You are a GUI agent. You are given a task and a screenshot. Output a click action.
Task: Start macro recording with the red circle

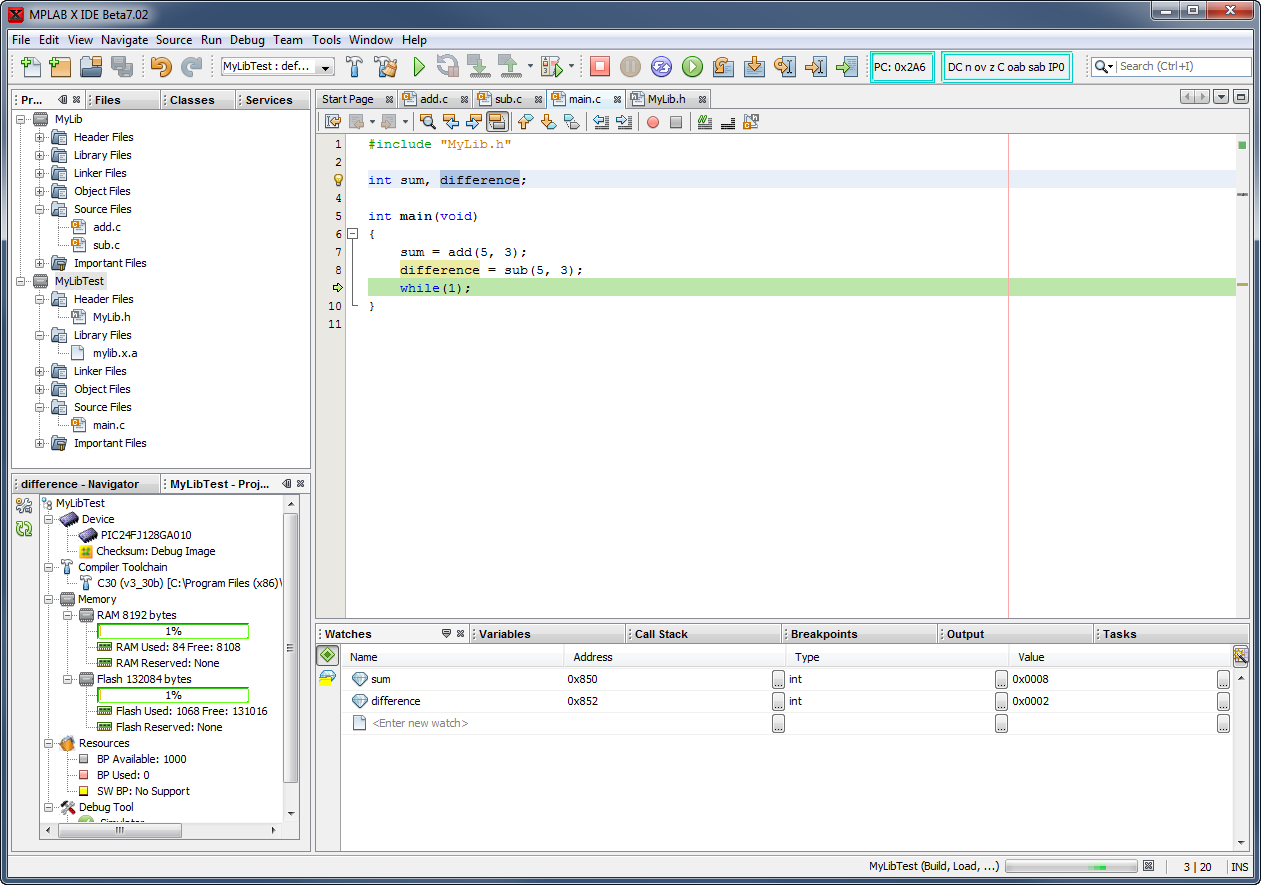[653, 122]
